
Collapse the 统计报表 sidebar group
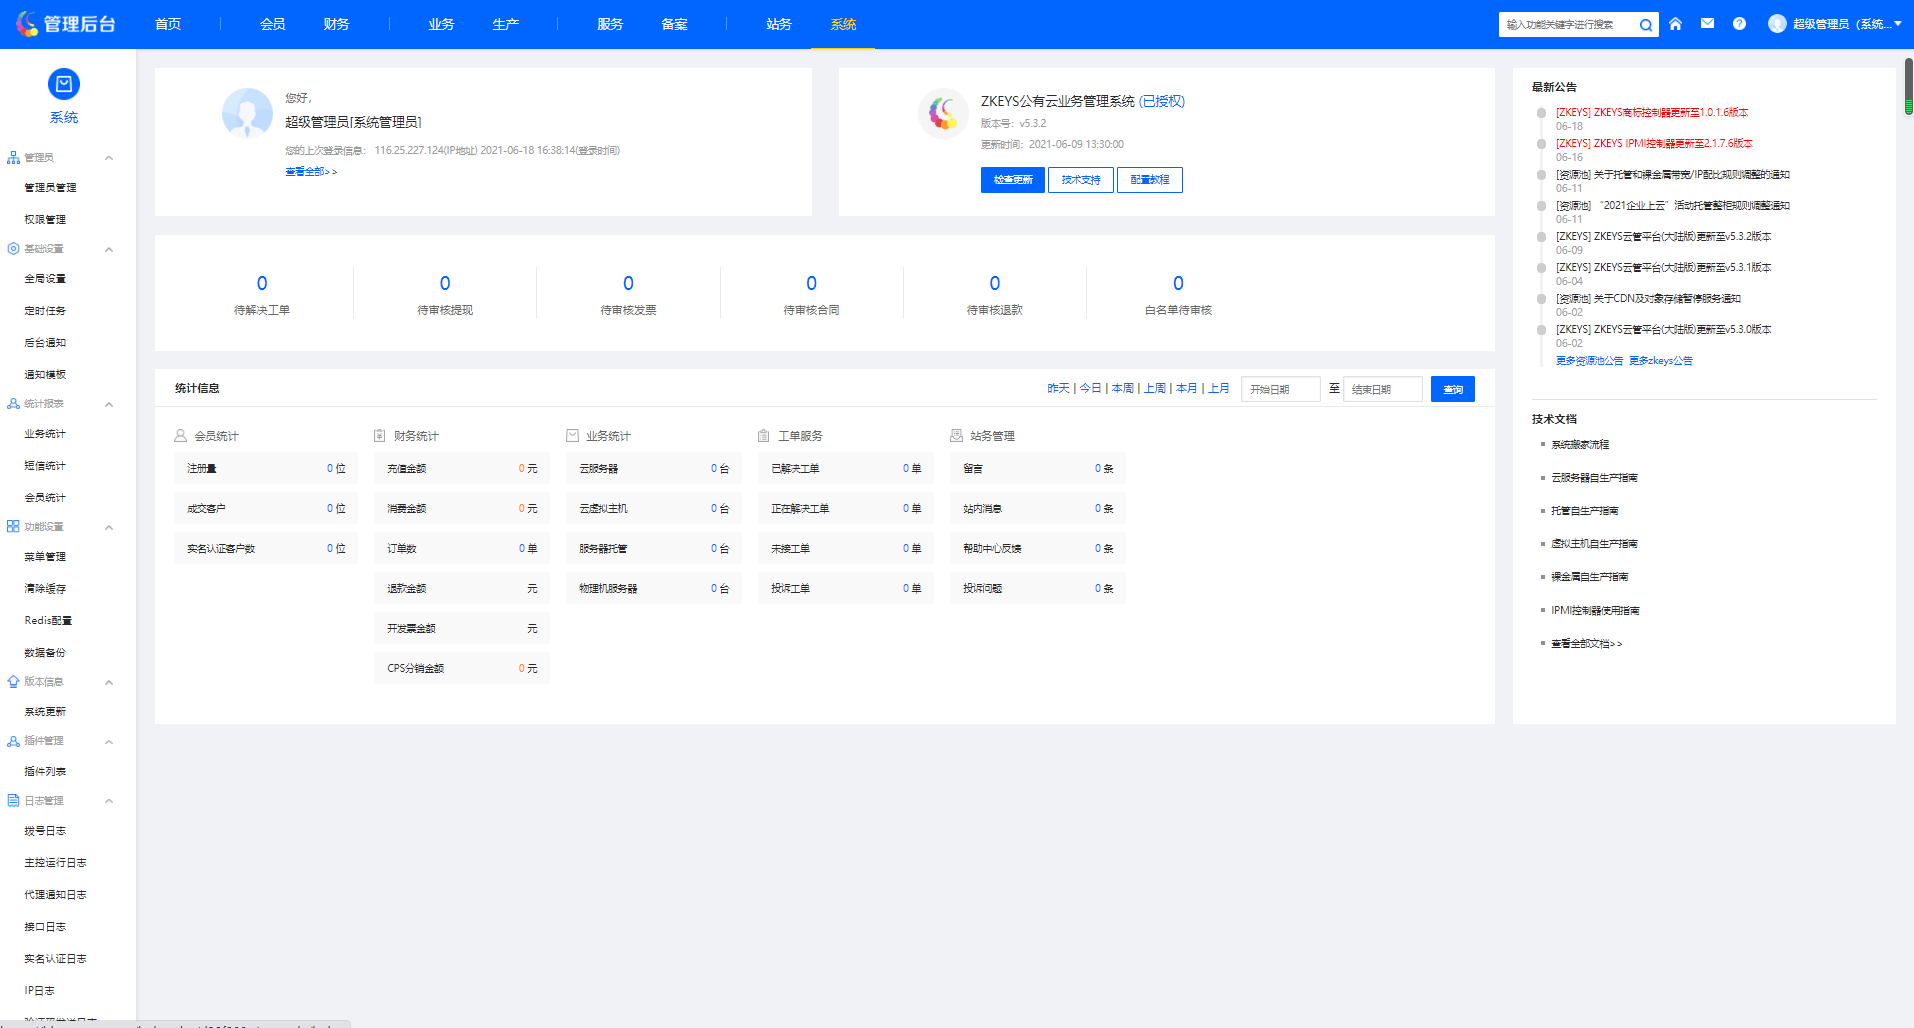click(109, 404)
